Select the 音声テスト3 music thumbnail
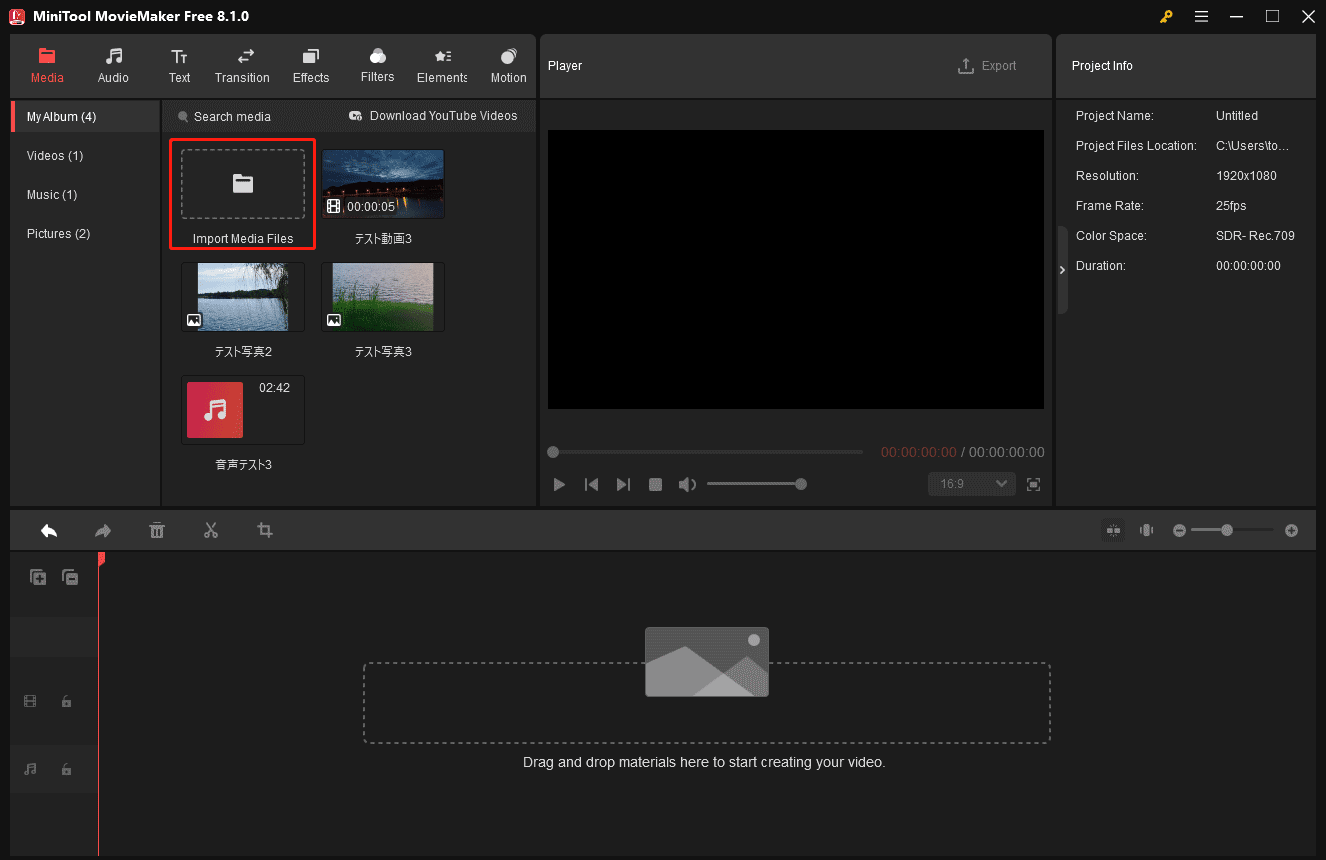 [243, 410]
